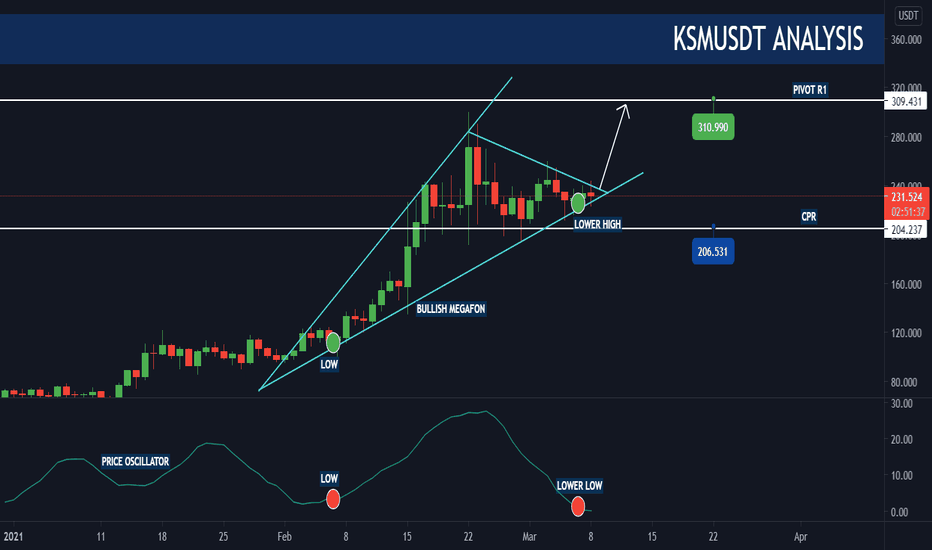The image size is (932, 550).
Task: Click the white arrow pointing toward Pivot R1
Action: coord(613,146)
